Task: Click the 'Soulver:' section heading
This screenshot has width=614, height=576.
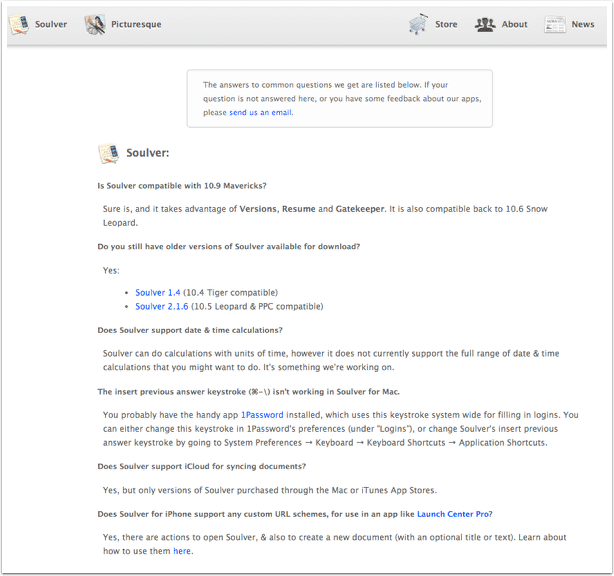Action: (x=148, y=153)
